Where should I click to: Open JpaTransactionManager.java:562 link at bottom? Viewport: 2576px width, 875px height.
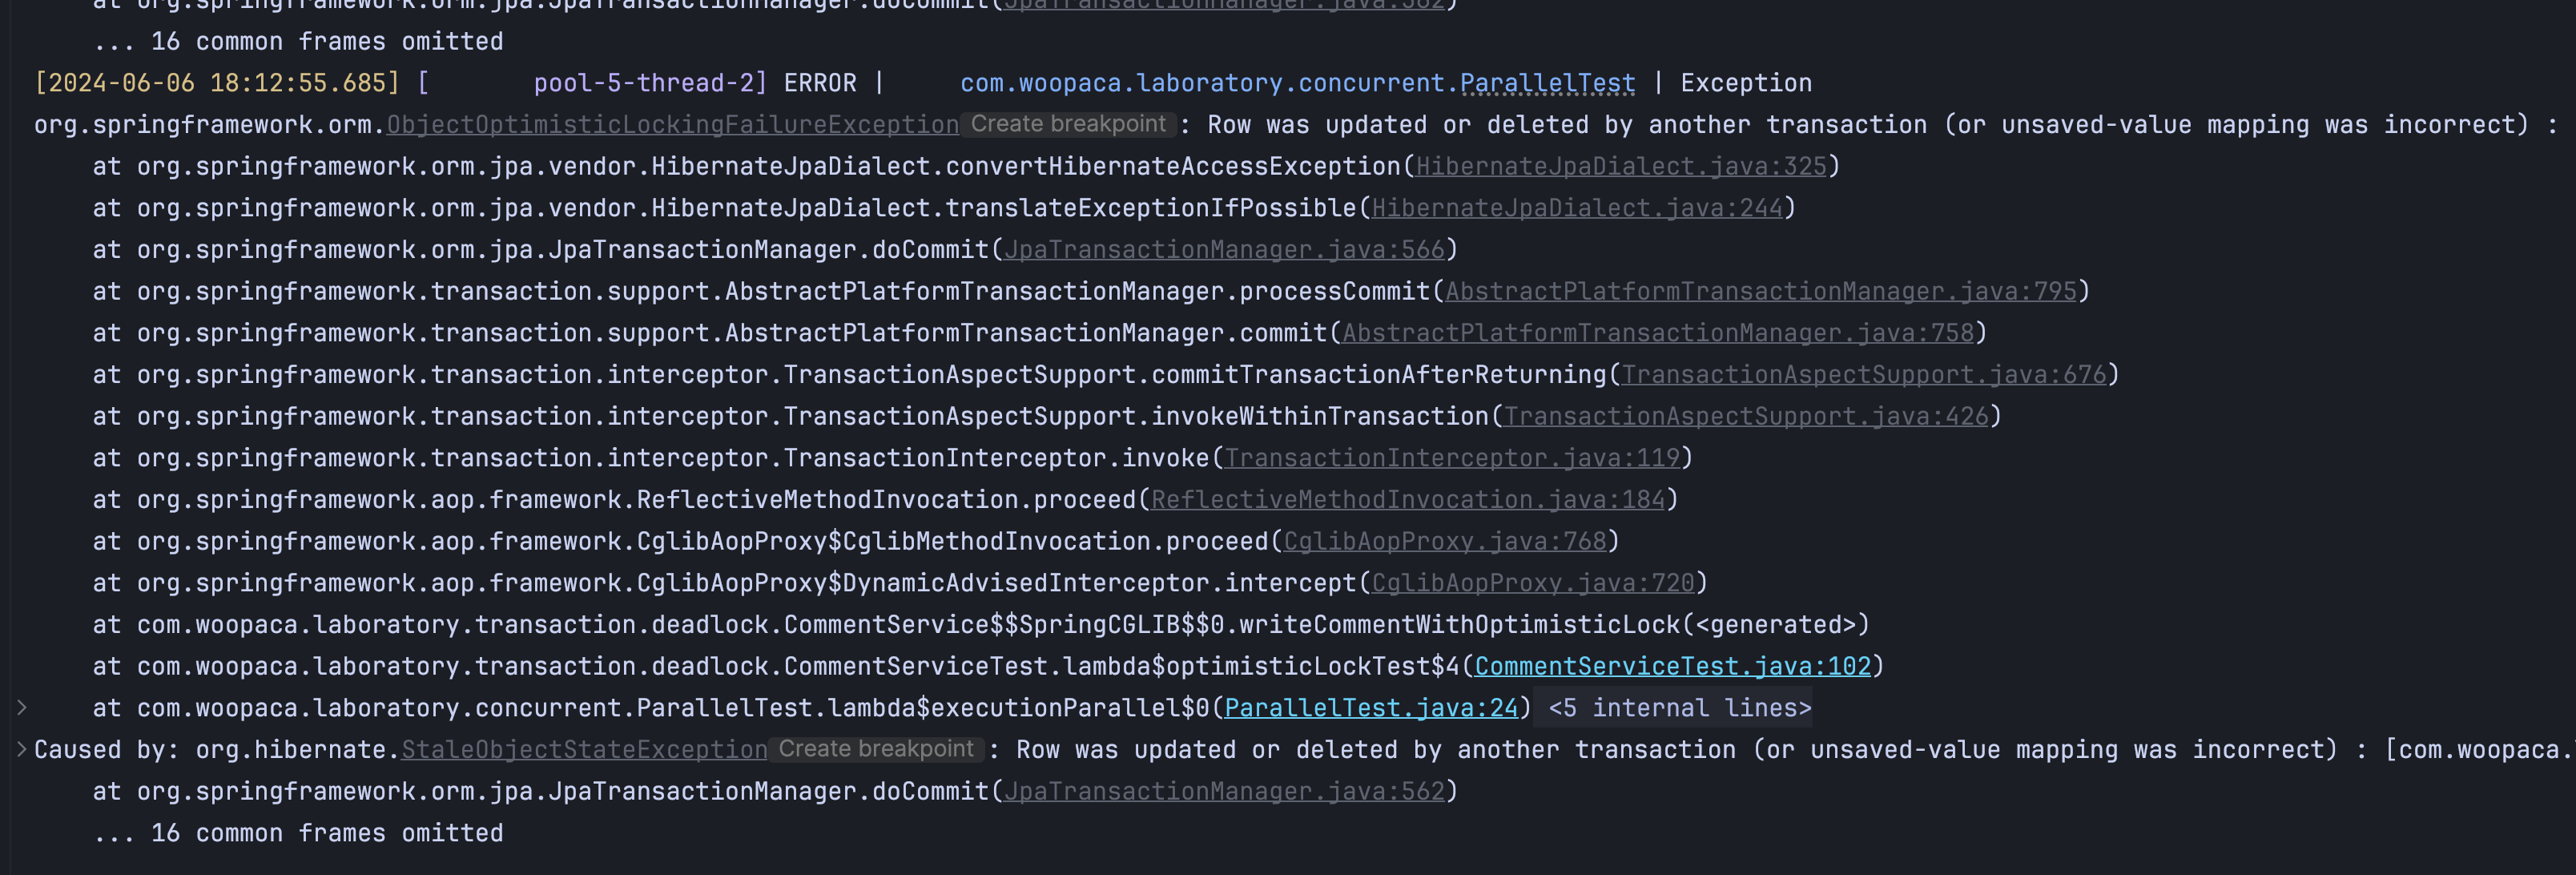point(1224,791)
